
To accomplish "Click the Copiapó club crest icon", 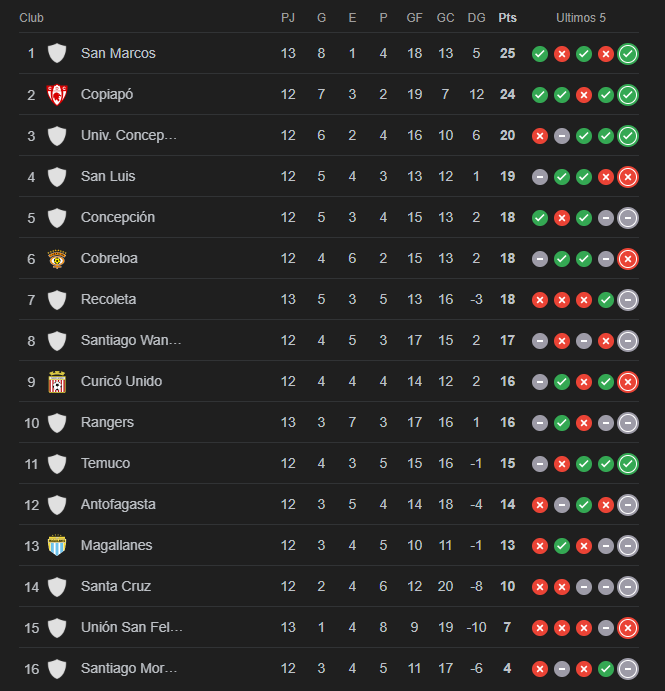I will coord(57,94).
